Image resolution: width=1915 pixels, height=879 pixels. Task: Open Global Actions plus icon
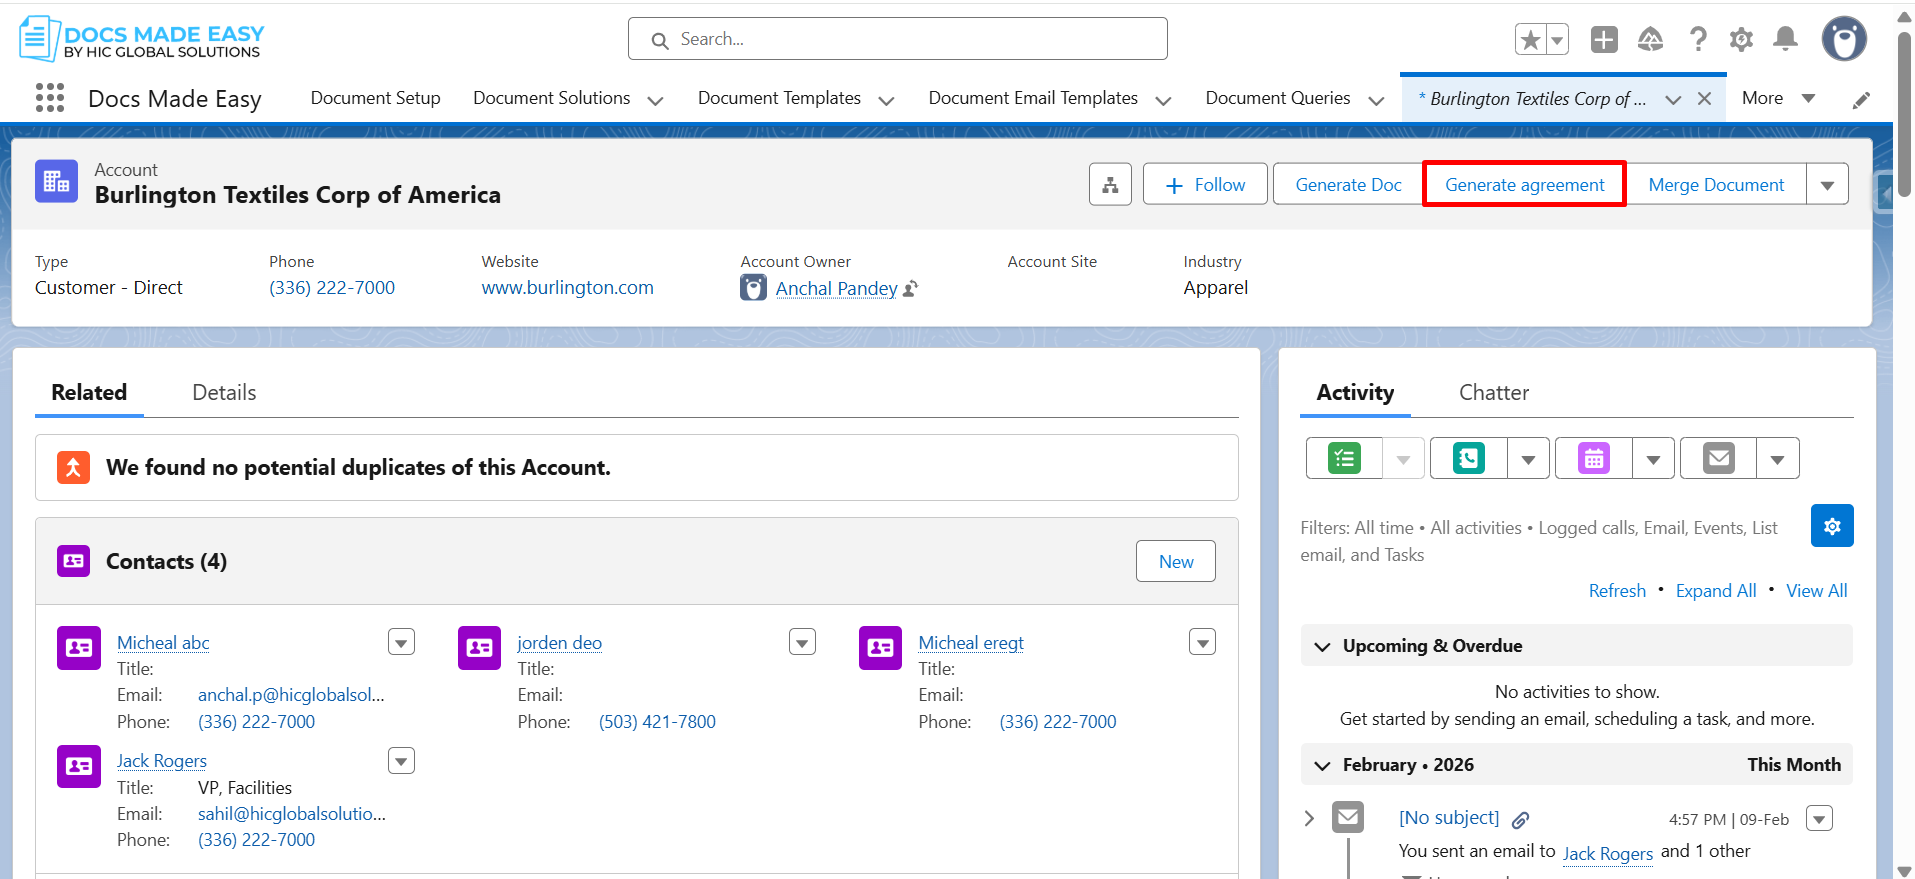point(1604,40)
